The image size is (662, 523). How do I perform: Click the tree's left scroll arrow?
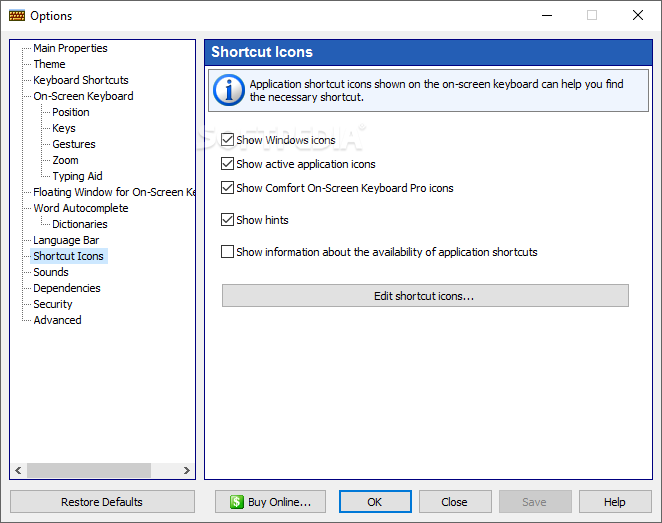point(18,470)
